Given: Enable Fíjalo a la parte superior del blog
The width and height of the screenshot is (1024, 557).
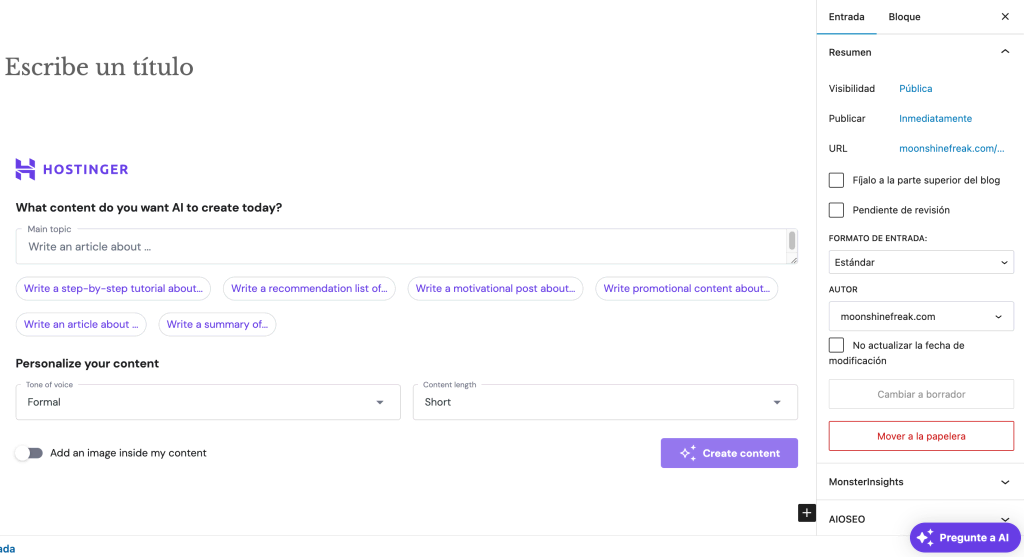Looking at the screenshot, I should (836, 180).
